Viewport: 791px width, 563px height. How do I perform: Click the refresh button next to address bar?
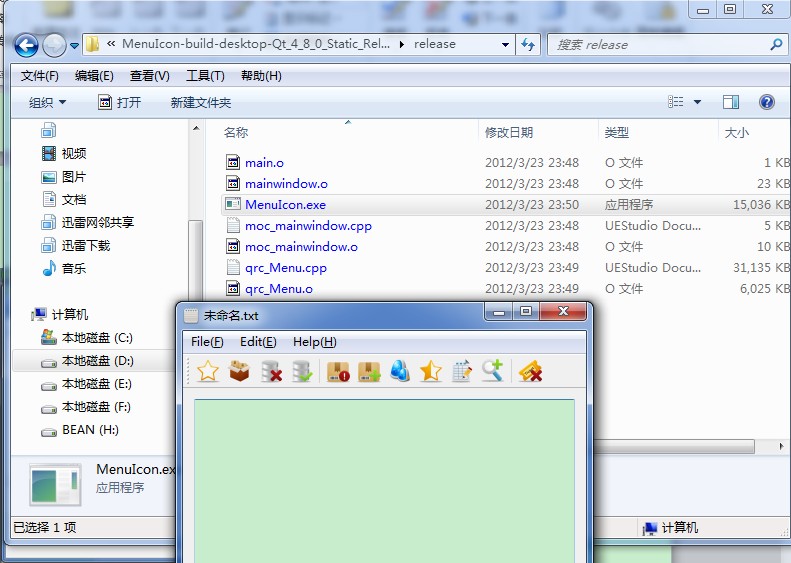click(528, 44)
